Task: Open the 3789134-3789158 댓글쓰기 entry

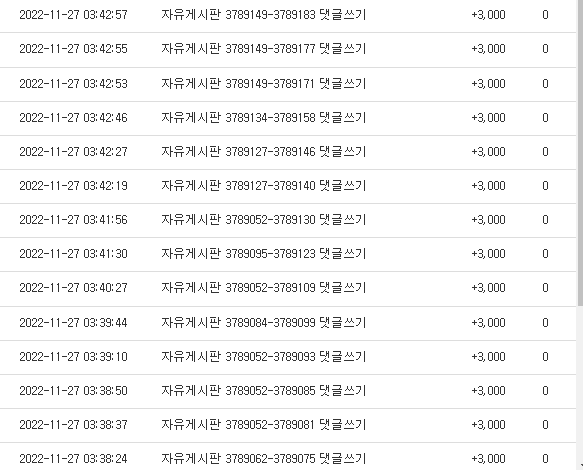Action: click(264, 118)
